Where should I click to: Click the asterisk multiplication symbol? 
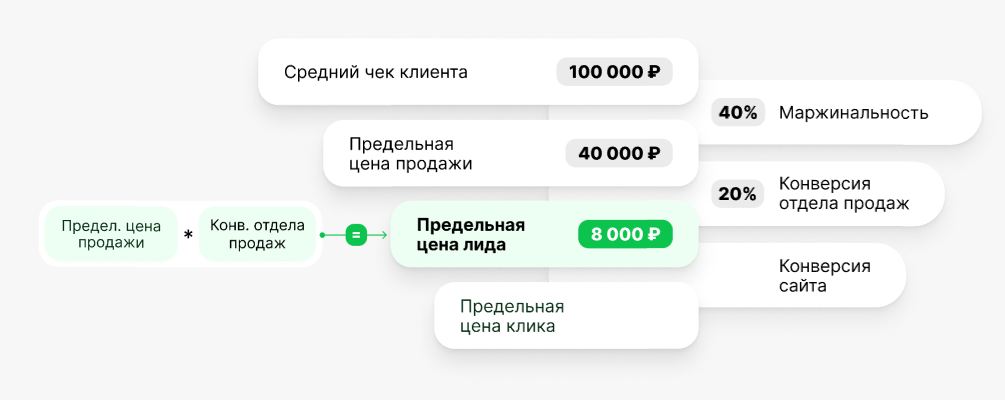[x=188, y=236]
